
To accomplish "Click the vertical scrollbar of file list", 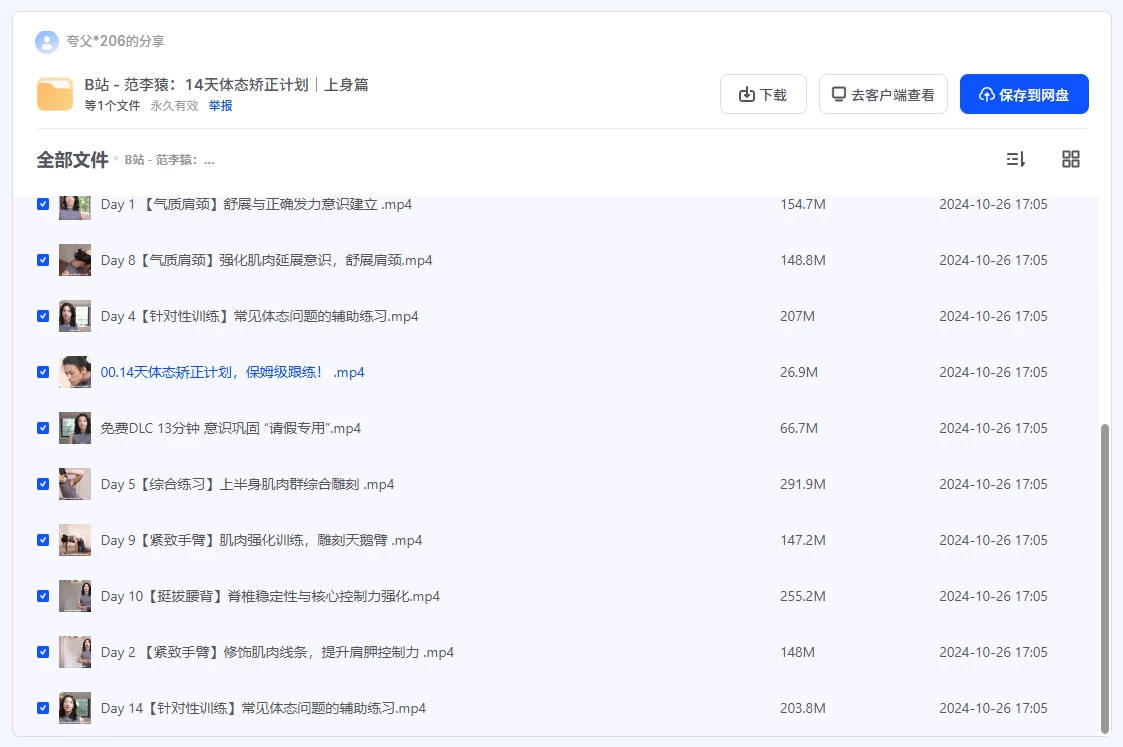I will [x=1104, y=578].
